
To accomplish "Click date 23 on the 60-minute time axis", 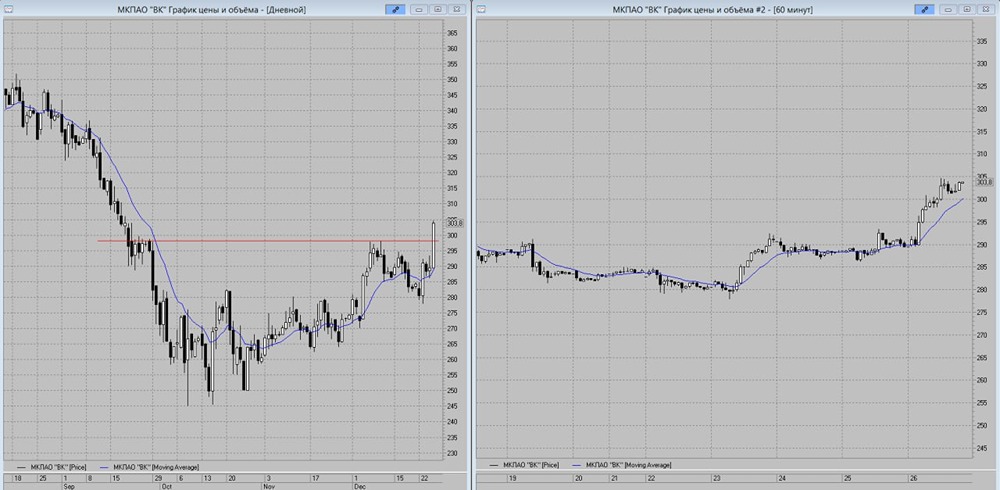I will point(716,478).
